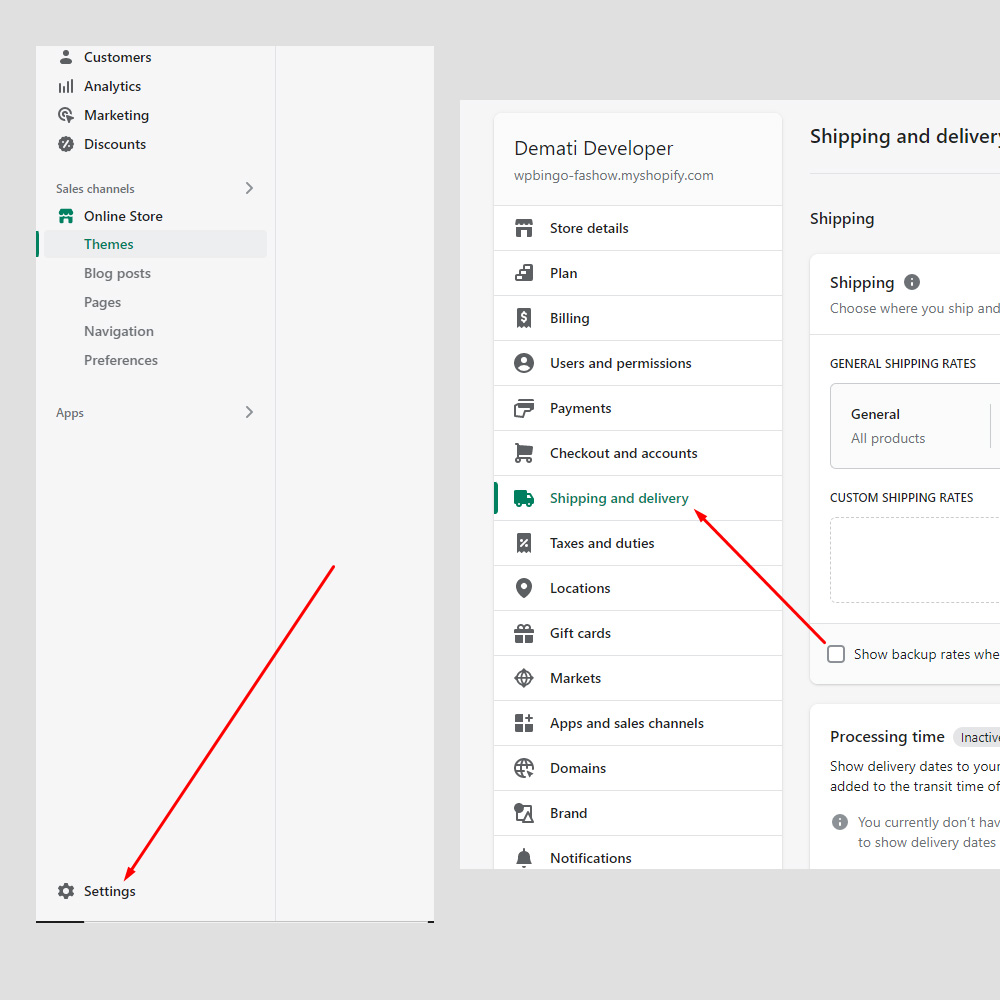This screenshot has height=1000, width=1000.
Task: Click the Discounts badge icon
Action: pyautogui.click(x=66, y=144)
